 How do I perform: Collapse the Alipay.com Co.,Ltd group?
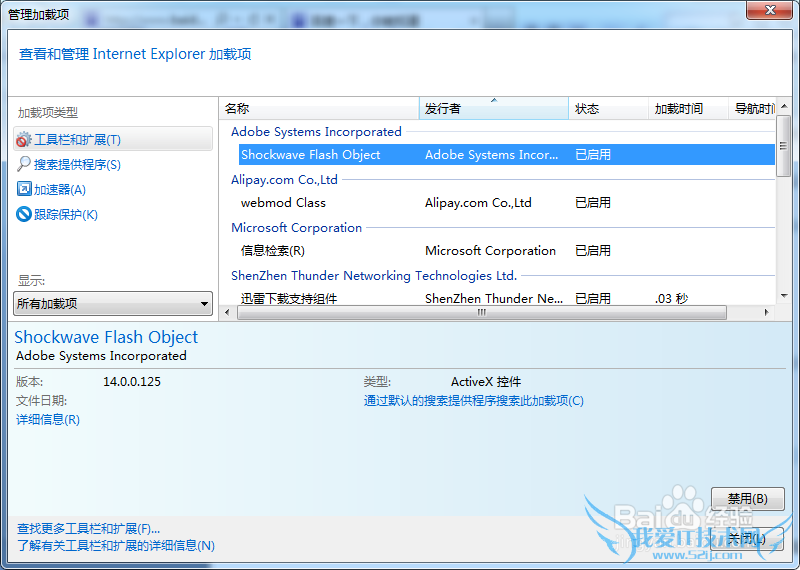pos(284,180)
